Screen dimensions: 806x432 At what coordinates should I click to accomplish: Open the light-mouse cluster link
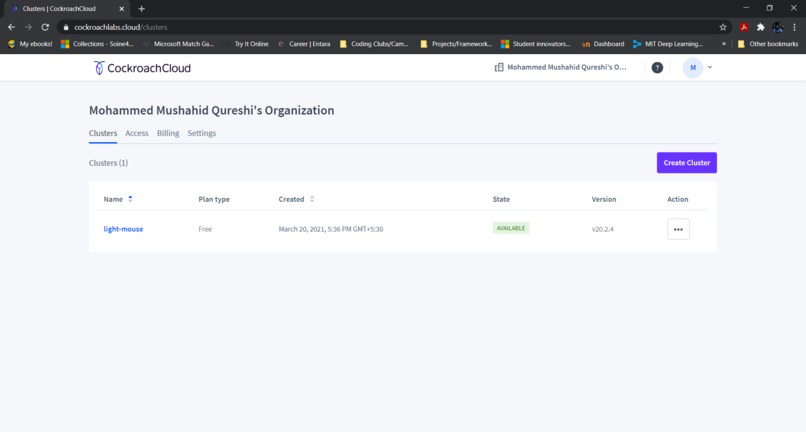tap(123, 229)
